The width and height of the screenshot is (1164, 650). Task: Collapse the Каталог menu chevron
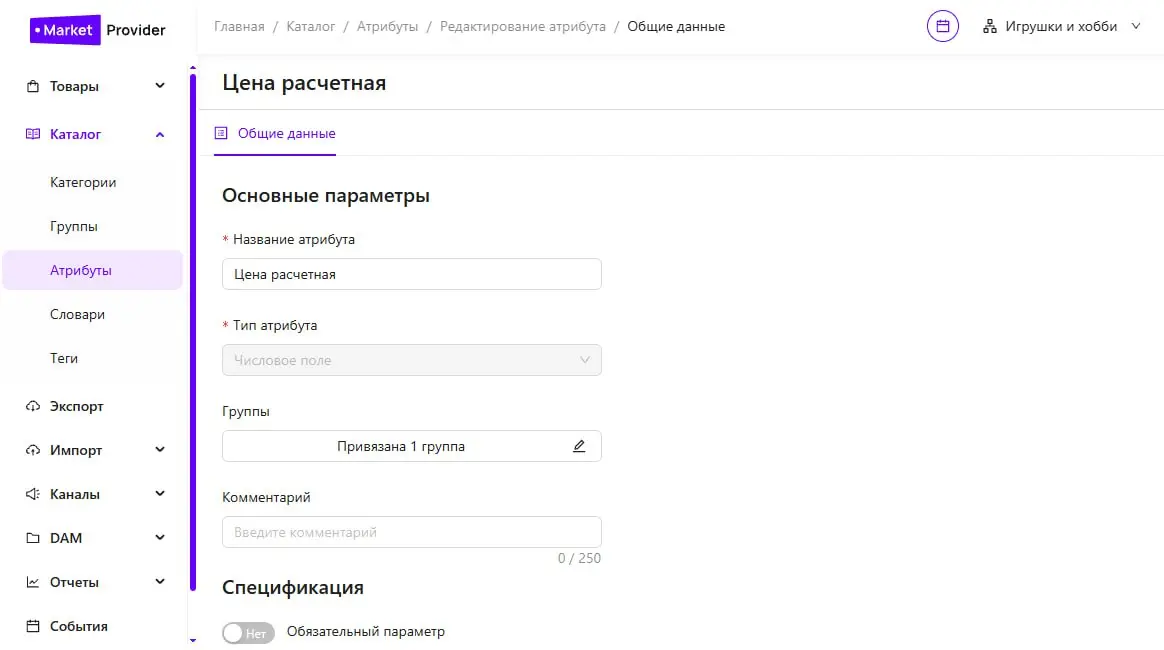point(160,134)
